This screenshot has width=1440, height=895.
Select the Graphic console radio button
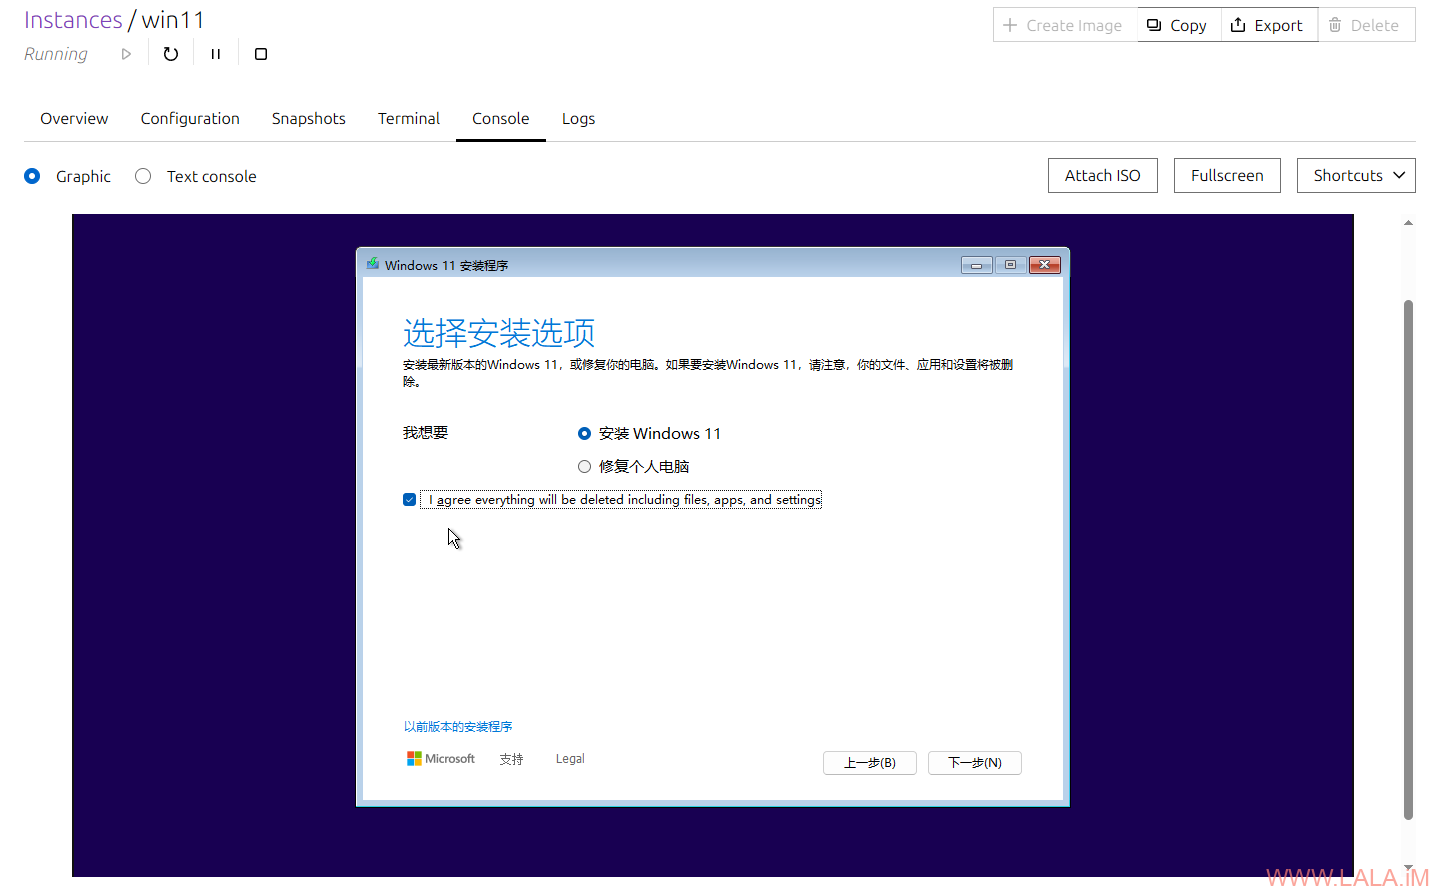coord(32,176)
